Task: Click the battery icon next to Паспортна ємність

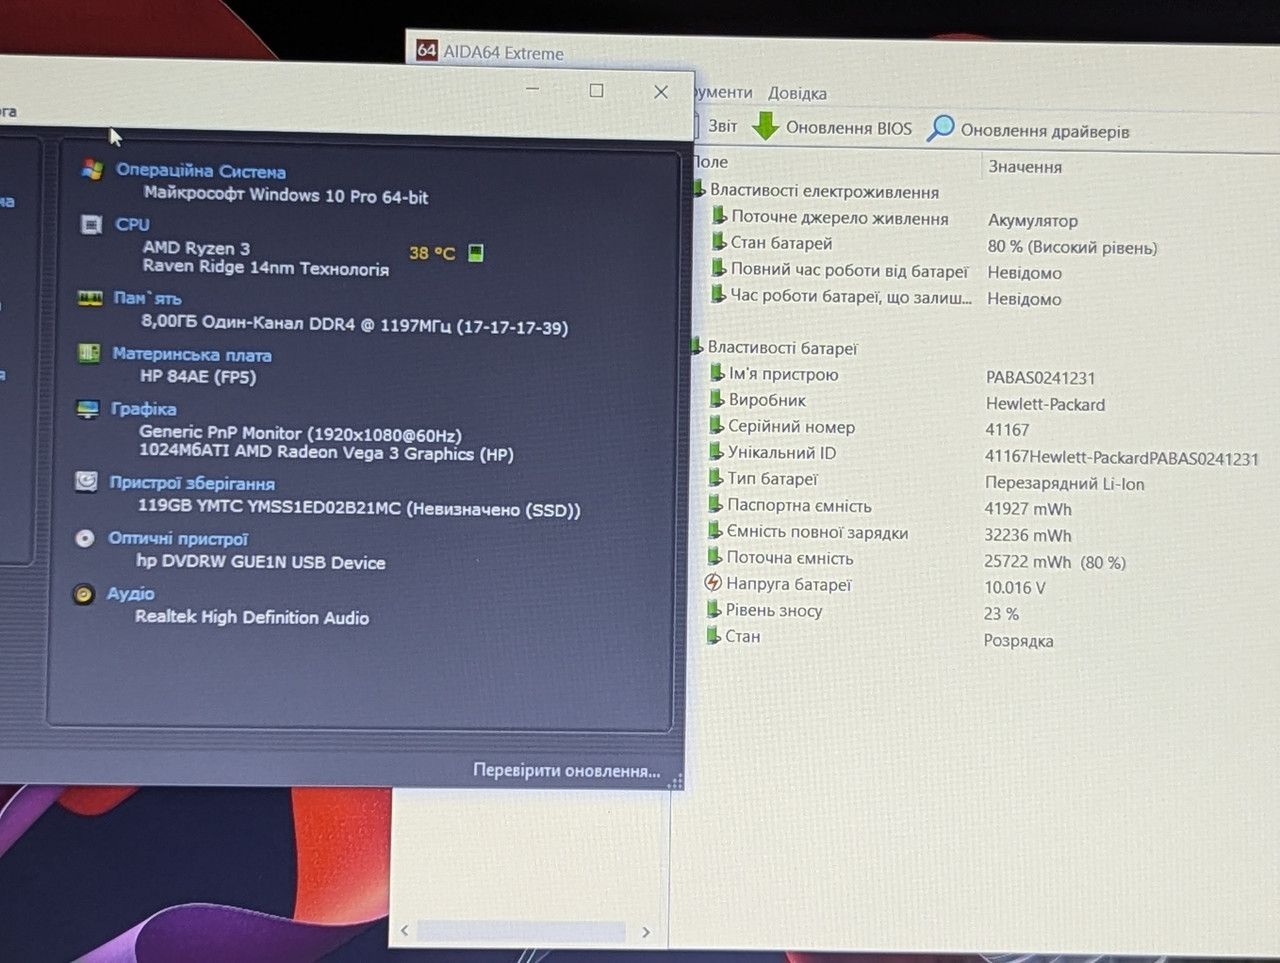Action: point(715,504)
